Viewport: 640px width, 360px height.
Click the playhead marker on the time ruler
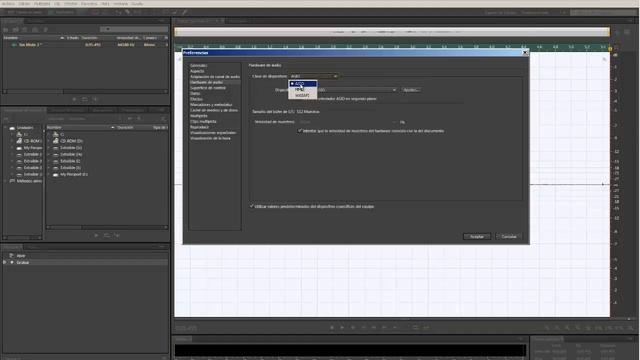click(x=610, y=49)
